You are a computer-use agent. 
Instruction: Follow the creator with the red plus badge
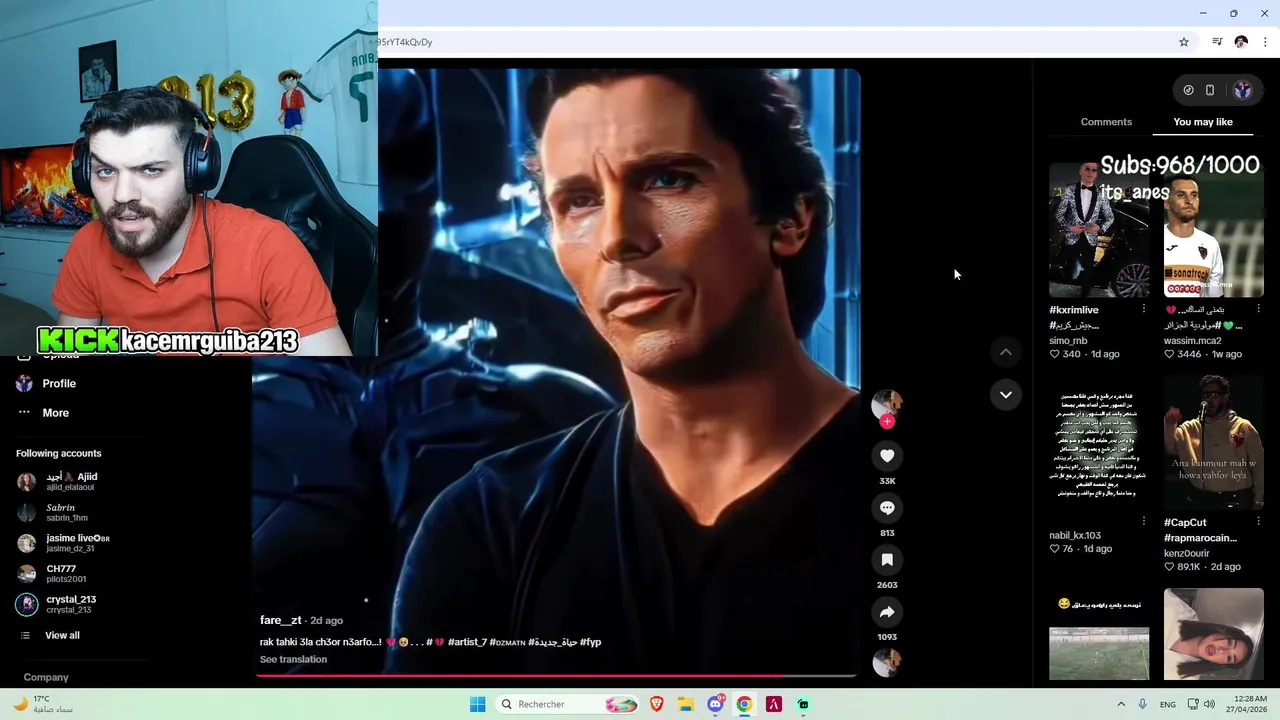(887, 421)
